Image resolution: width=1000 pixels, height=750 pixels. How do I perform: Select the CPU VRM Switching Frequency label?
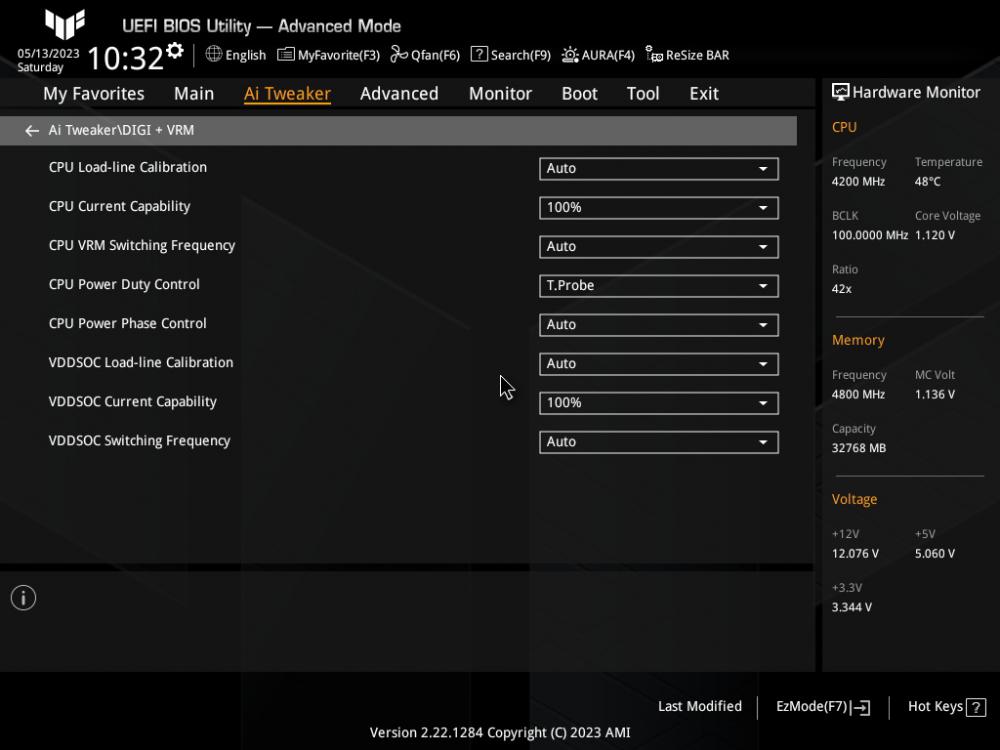(142, 246)
